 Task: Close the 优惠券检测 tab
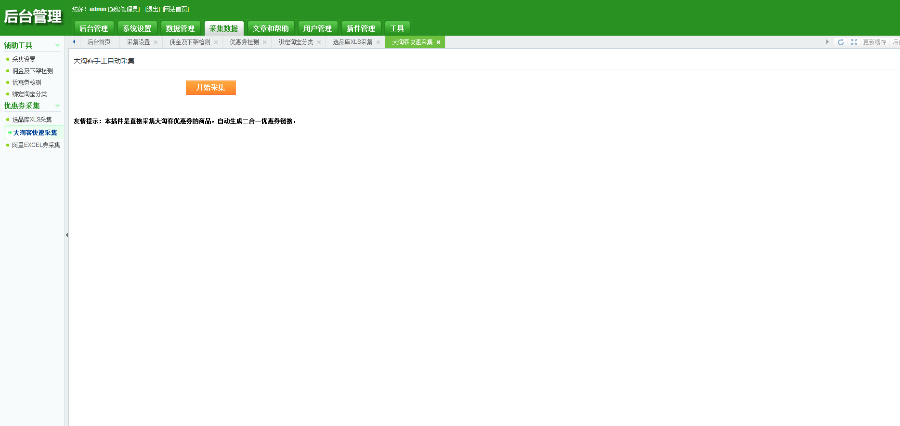tap(265, 42)
